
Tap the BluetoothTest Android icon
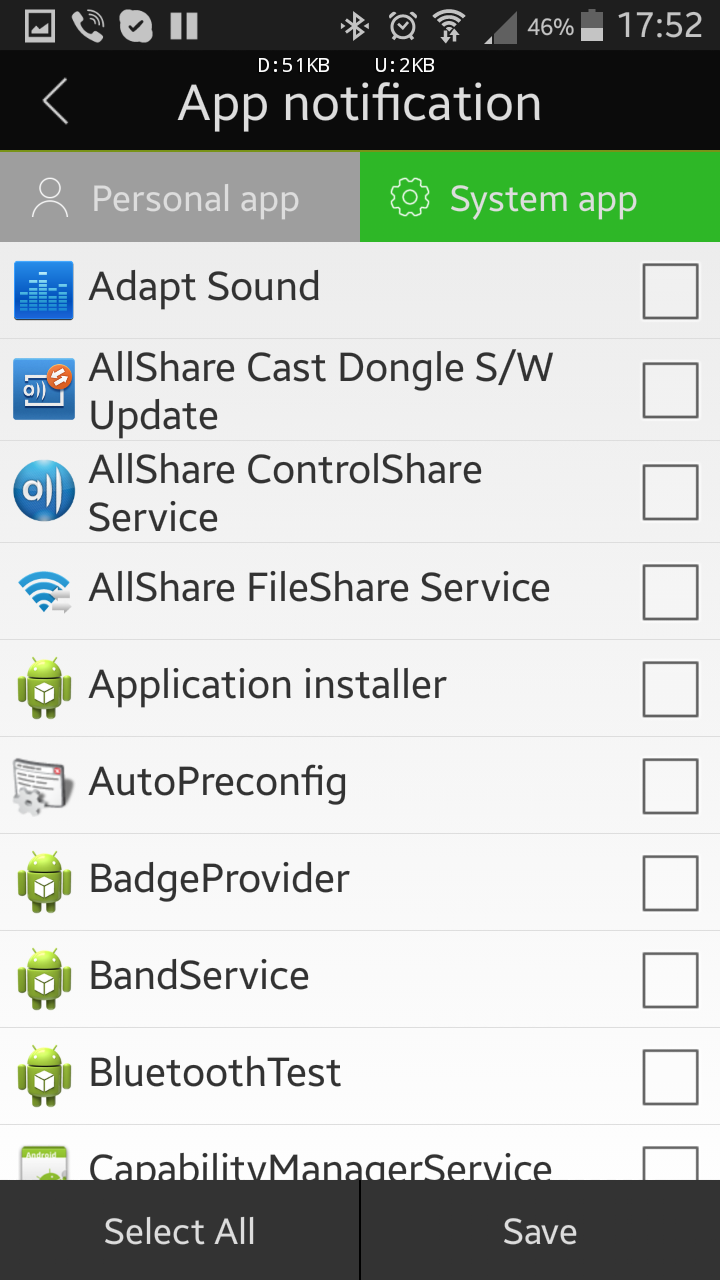point(44,1076)
